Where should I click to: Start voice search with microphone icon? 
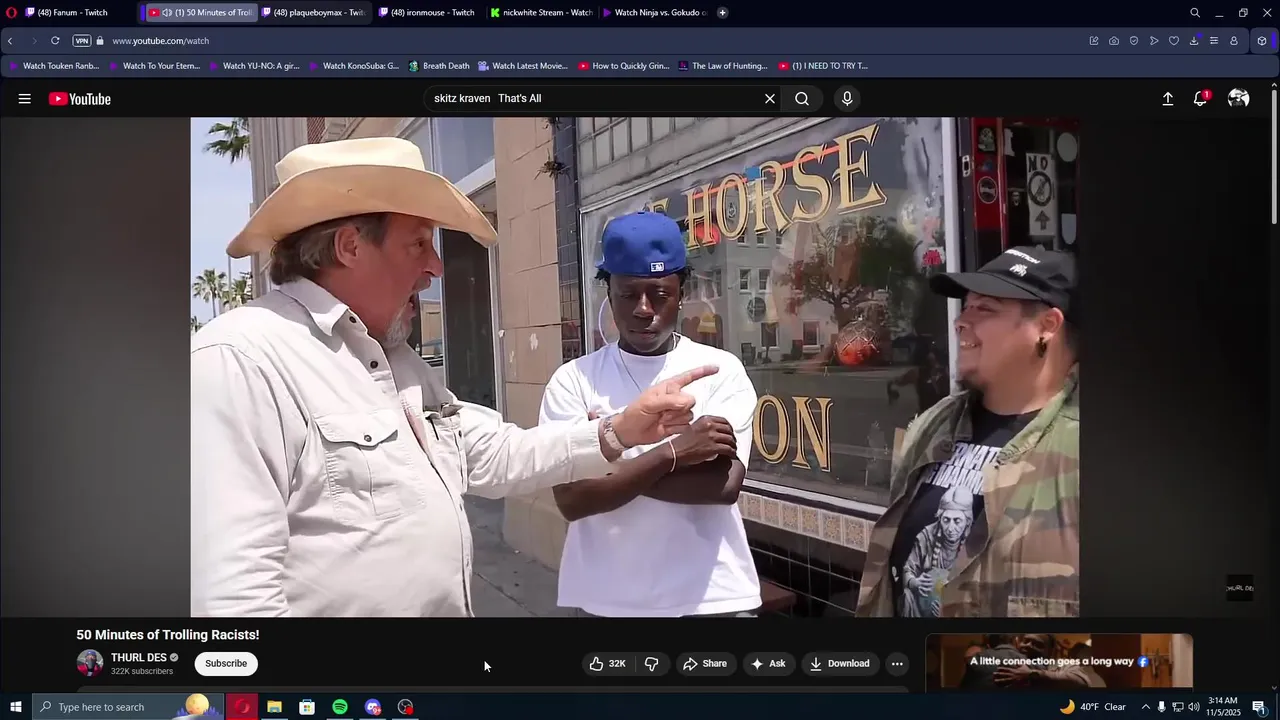[847, 99]
